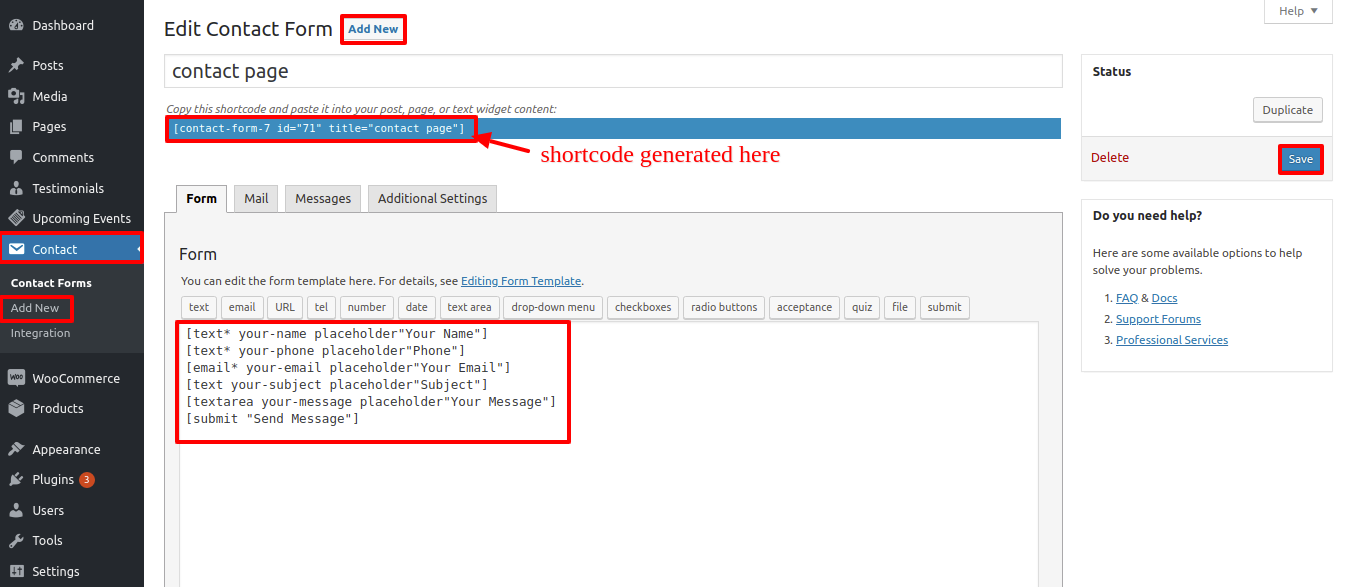This screenshot has height=587, width=1351.
Task: Insert a drop-down menu form tag
Action: [x=553, y=307]
